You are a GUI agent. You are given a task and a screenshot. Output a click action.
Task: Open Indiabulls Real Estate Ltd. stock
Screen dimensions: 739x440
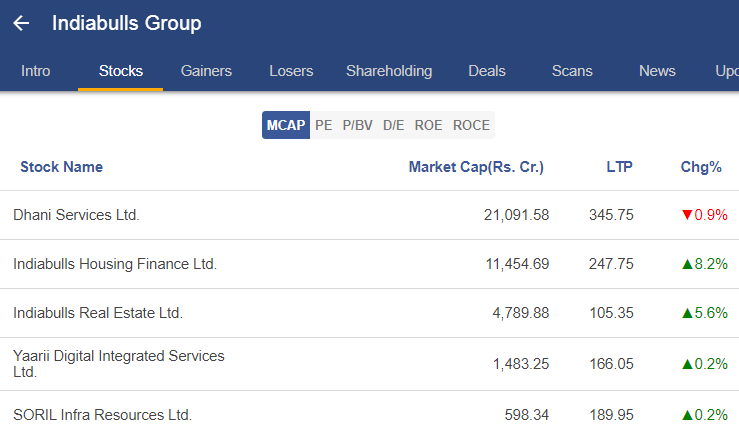pyautogui.click(x=370, y=313)
